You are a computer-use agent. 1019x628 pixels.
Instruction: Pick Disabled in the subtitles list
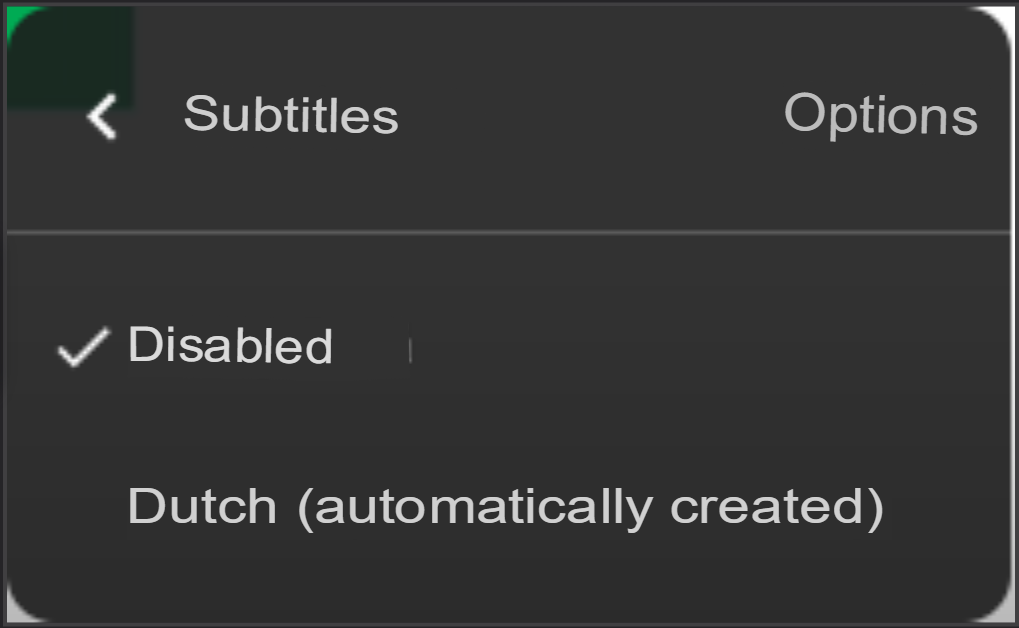230,346
